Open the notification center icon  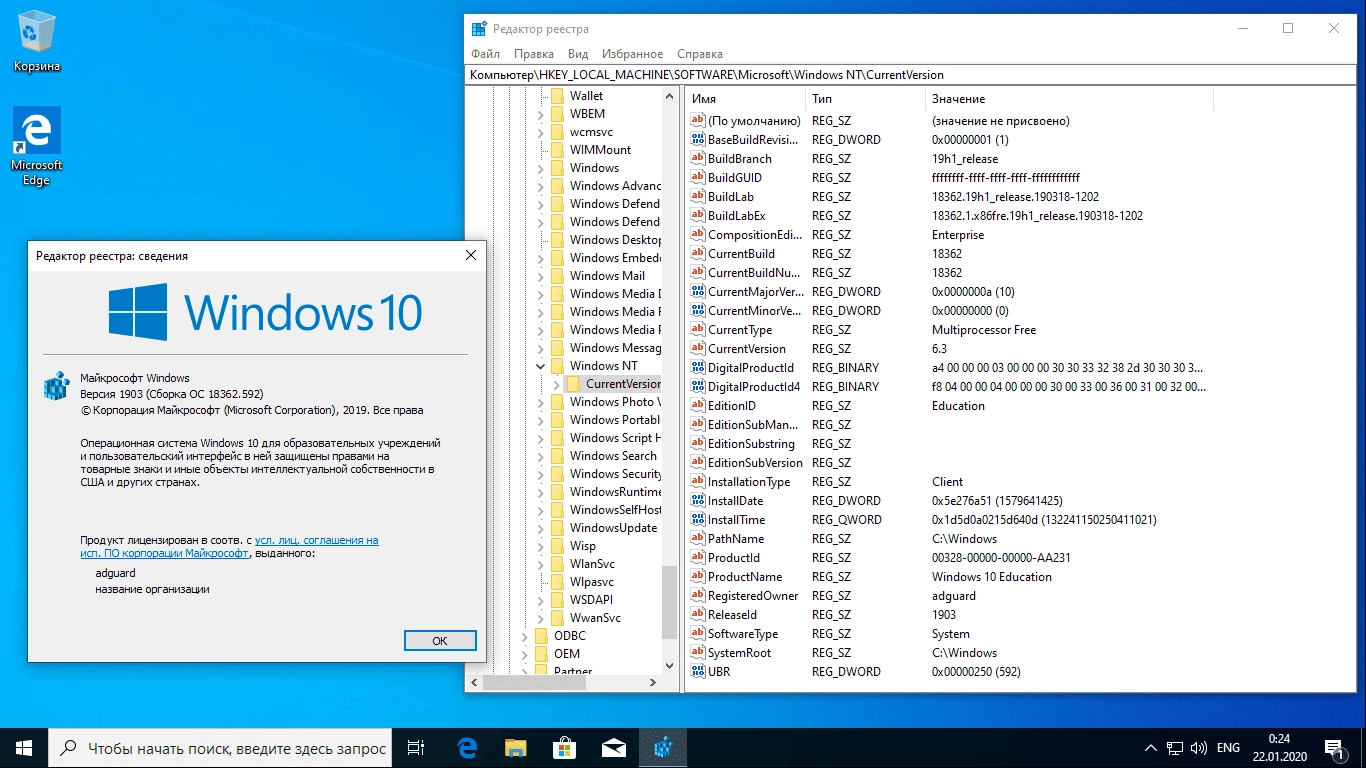tap(1334, 747)
